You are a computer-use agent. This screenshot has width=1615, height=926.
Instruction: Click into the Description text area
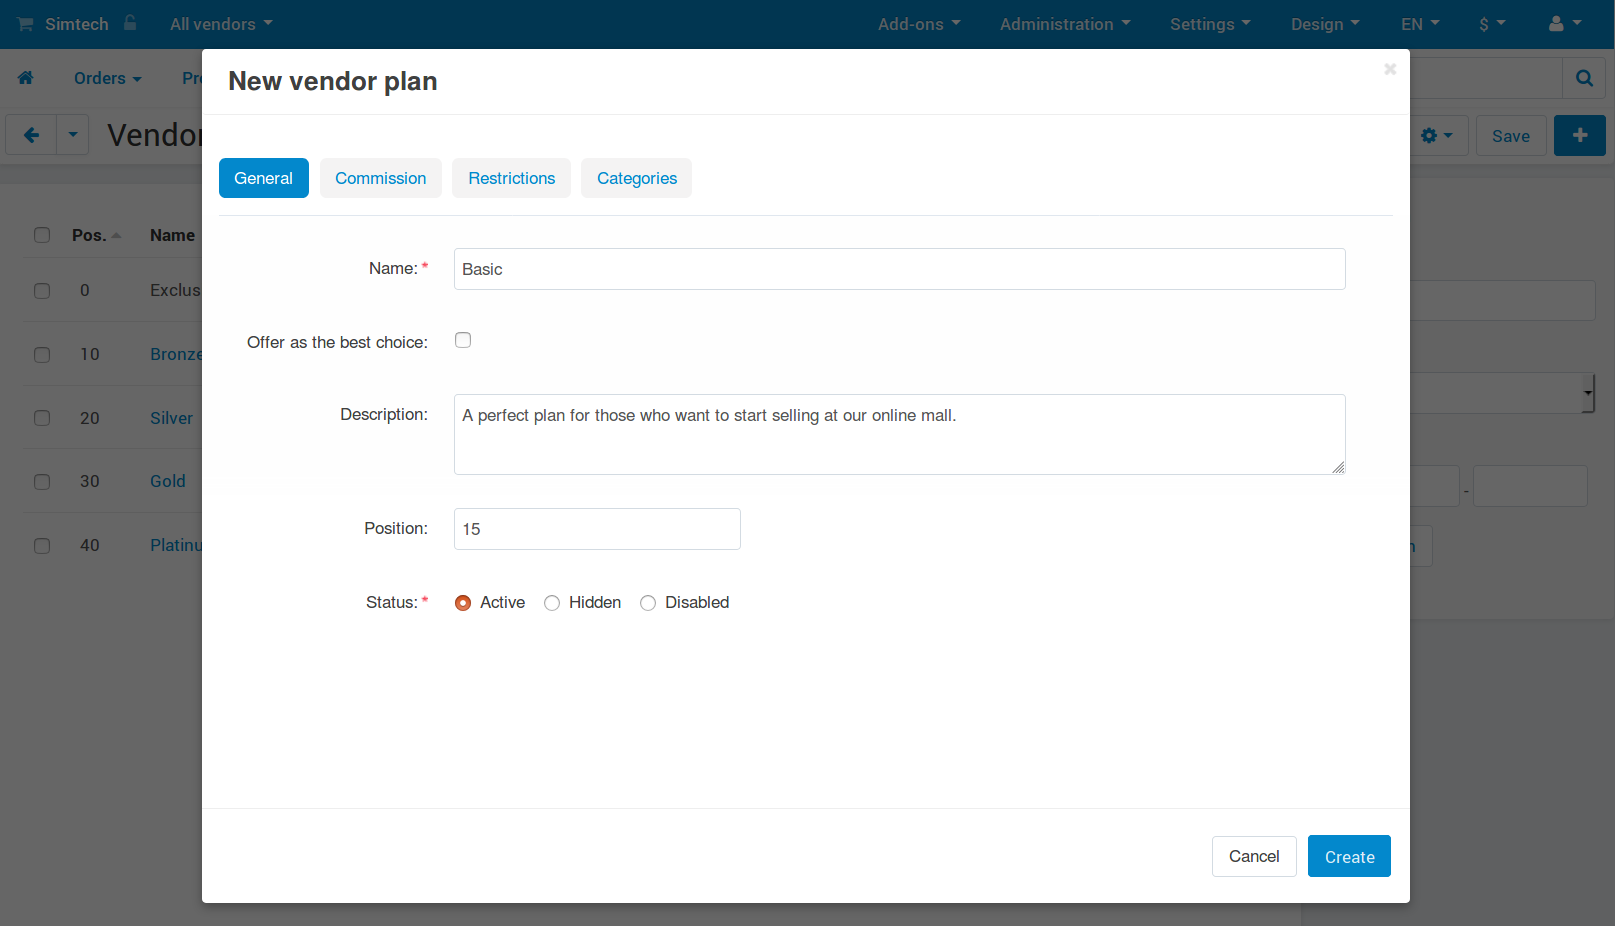pyautogui.click(x=900, y=434)
